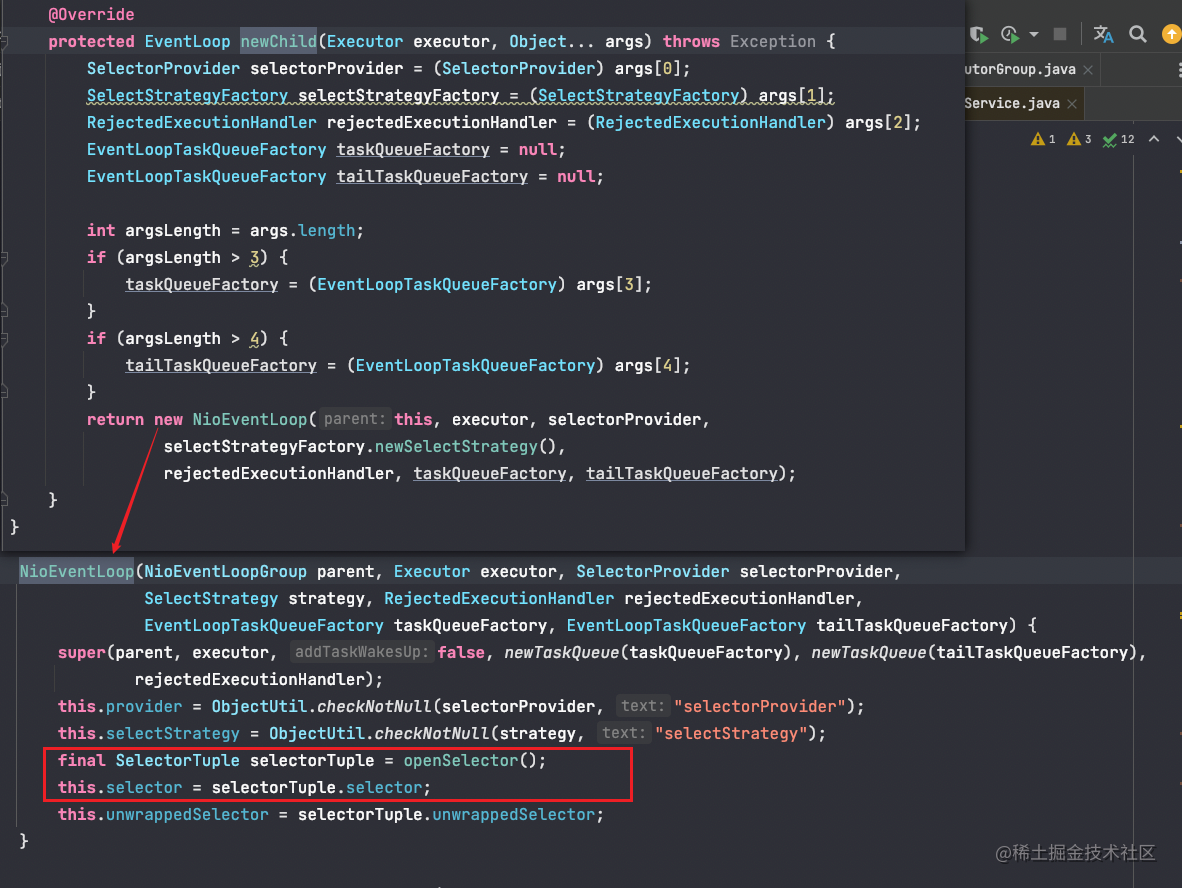Screen dimensions: 1182x888
Task: Go to previous highlighted problem chevron
Action: click(1153, 139)
